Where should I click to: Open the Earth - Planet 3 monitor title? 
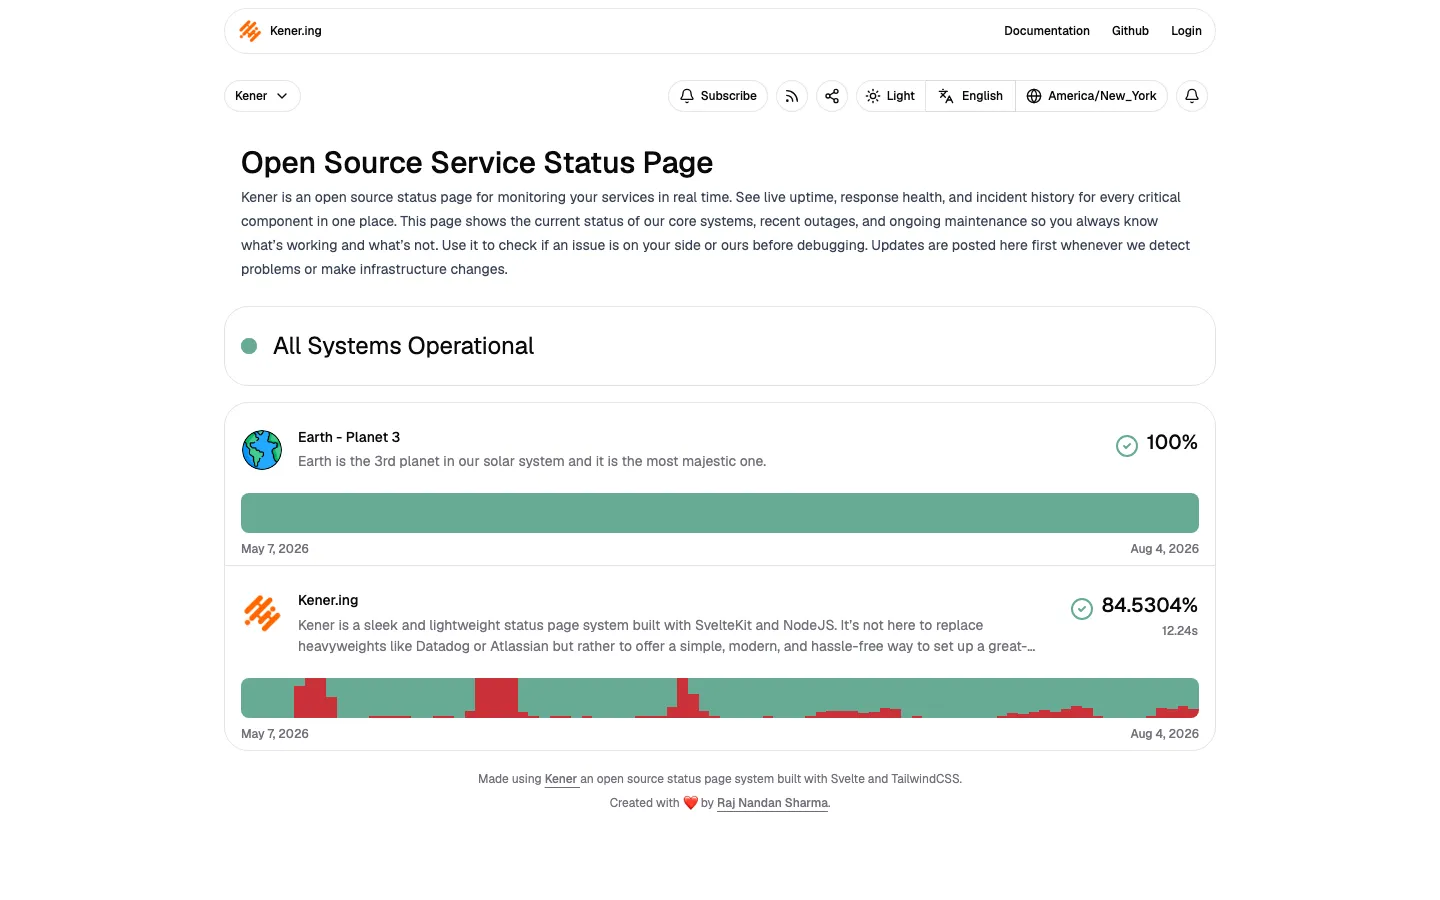pyautogui.click(x=349, y=437)
